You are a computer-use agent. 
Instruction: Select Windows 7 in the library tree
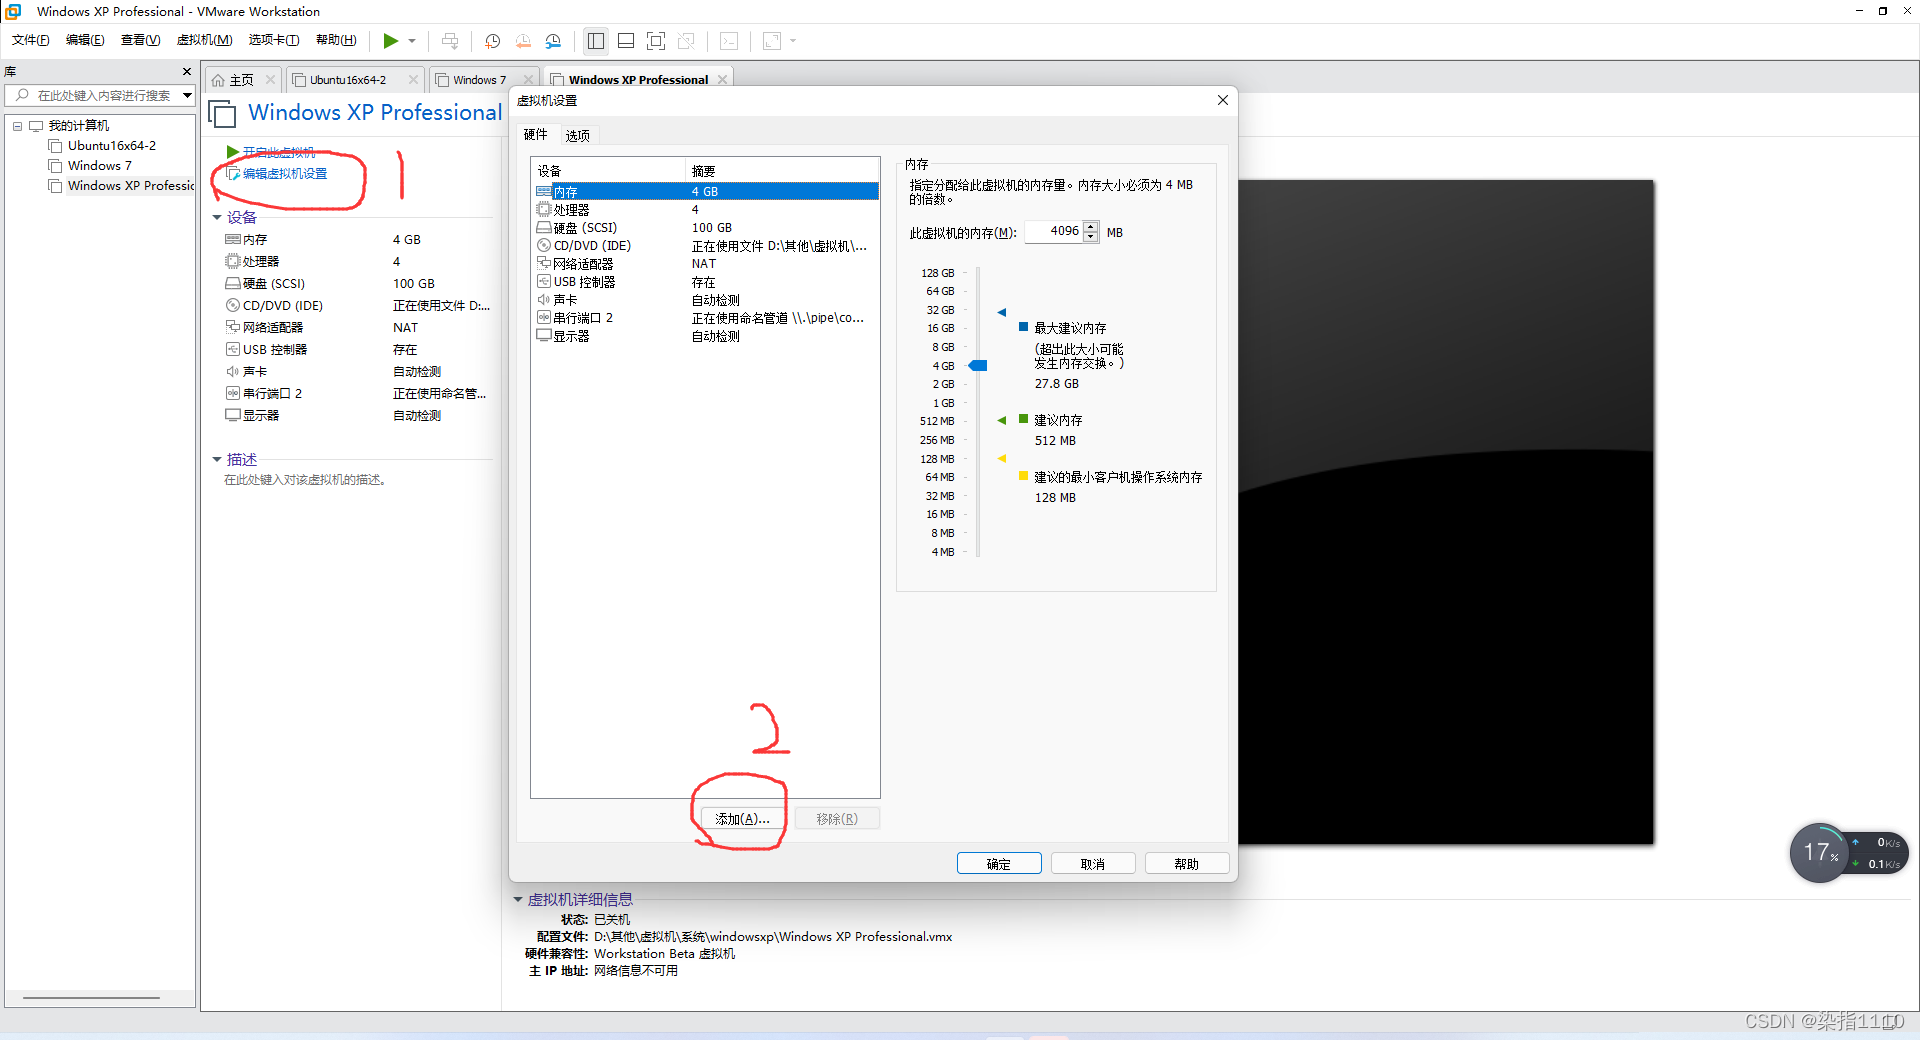tap(99, 166)
